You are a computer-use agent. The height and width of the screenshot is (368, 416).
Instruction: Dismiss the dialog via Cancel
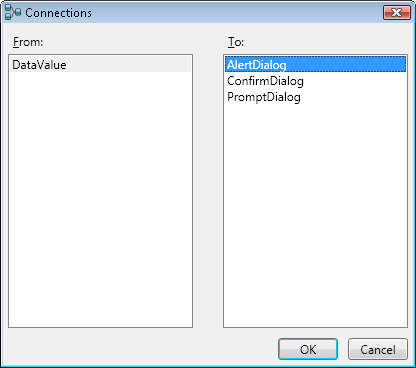click(378, 349)
